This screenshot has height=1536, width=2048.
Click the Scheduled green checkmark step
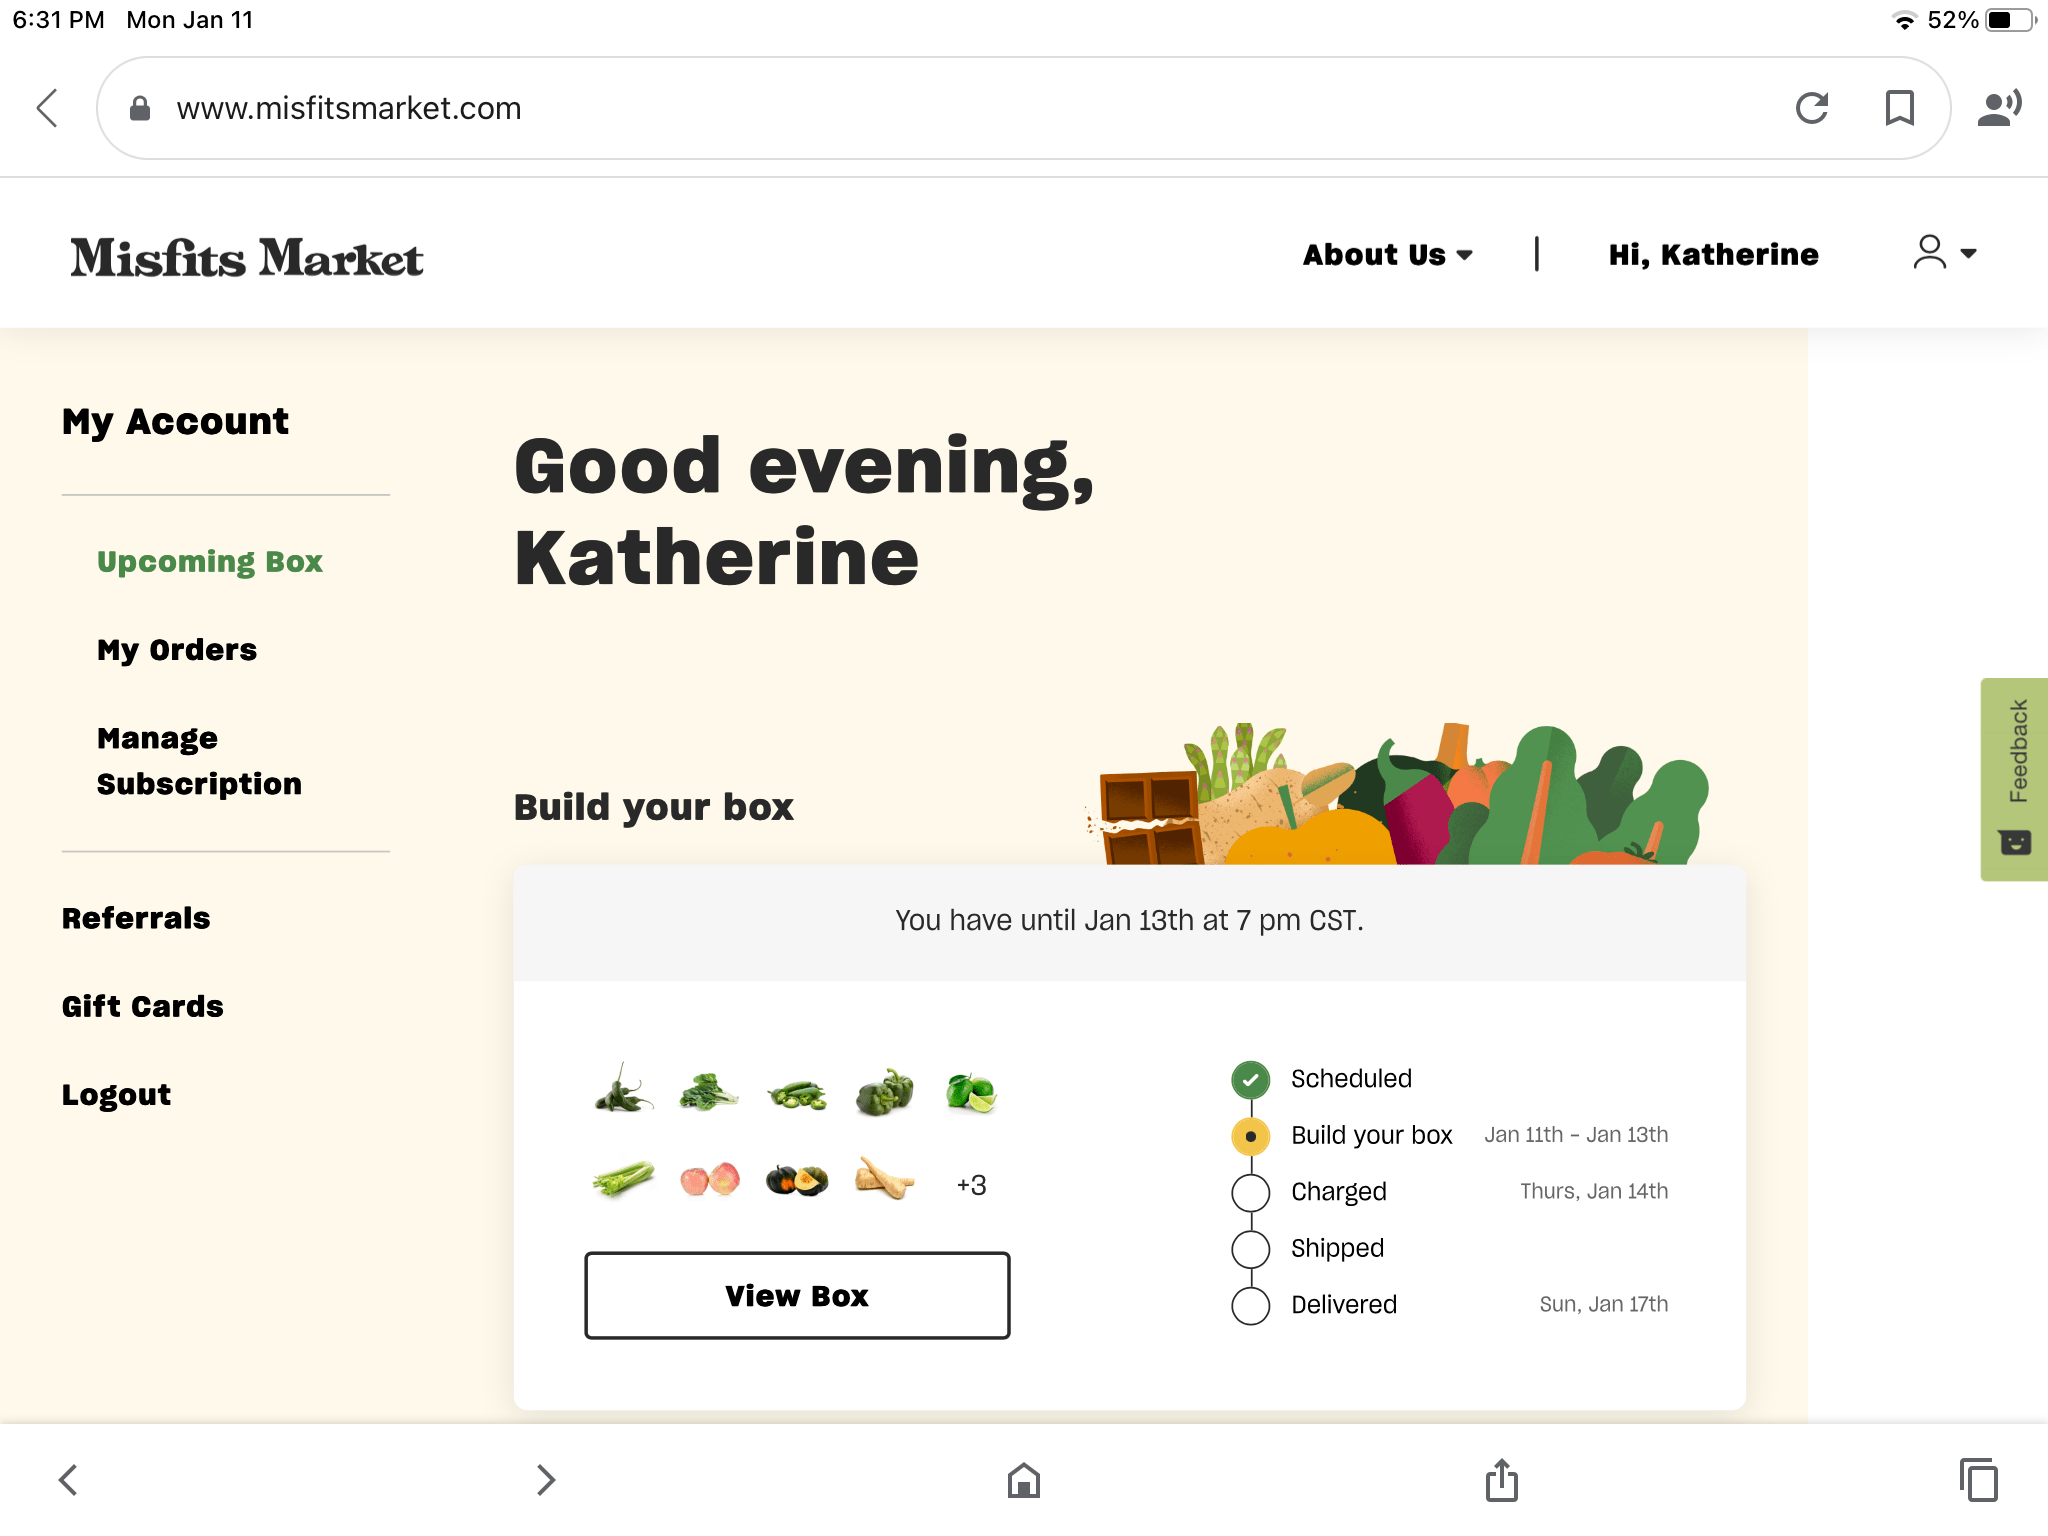(x=1250, y=1079)
